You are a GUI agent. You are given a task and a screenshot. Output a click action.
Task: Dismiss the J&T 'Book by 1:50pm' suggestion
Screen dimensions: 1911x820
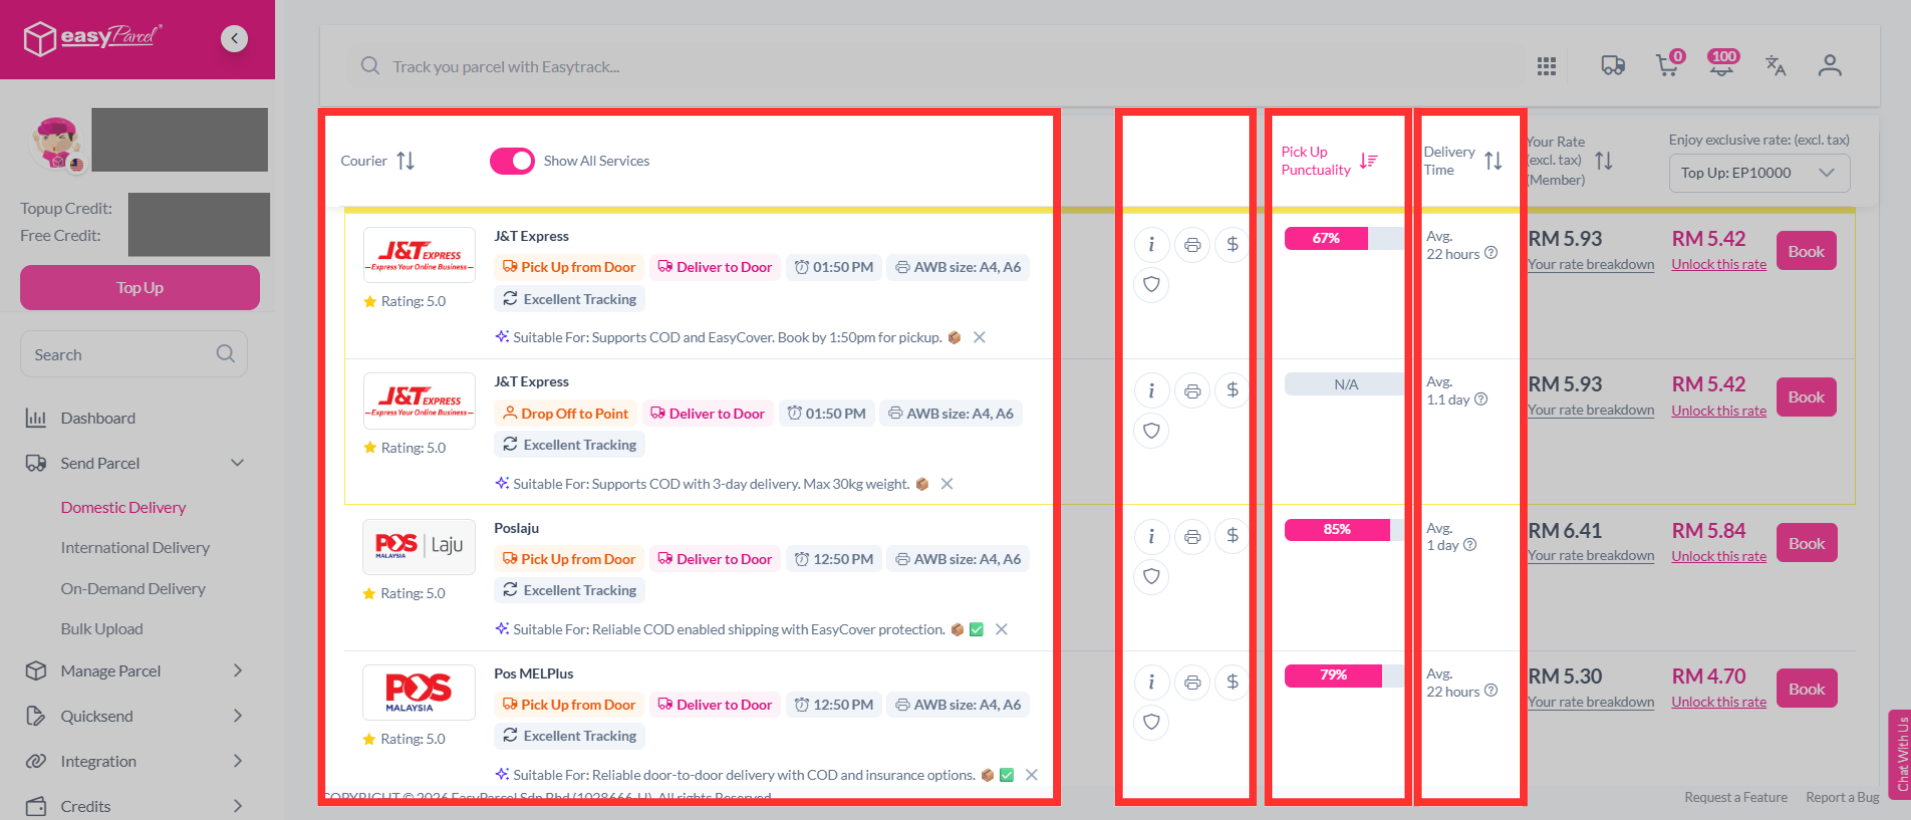(x=979, y=337)
